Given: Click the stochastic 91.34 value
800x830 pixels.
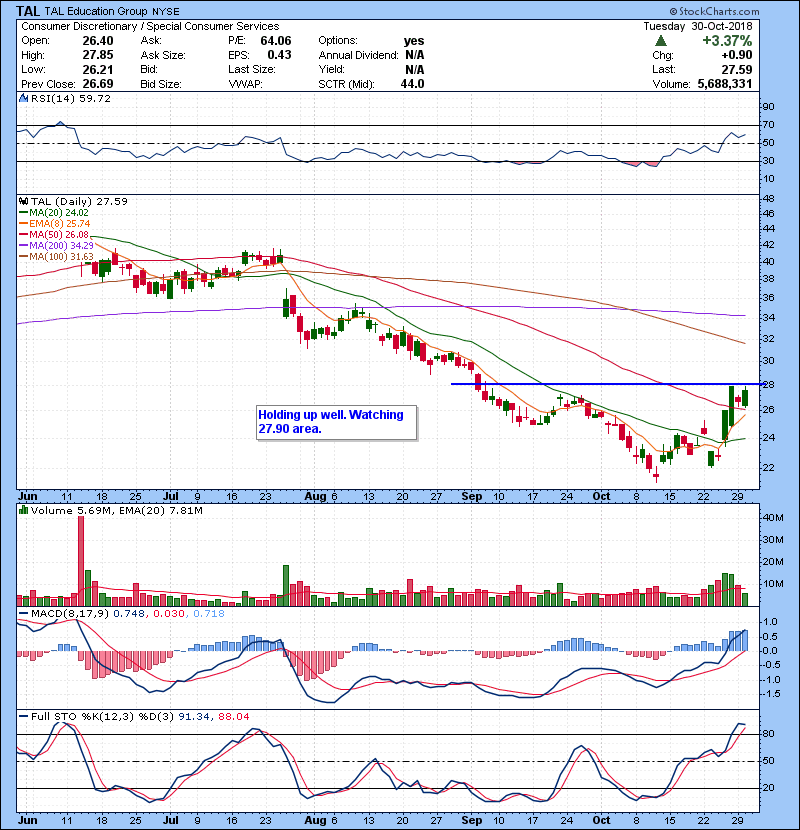Looking at the screenshot, I should (193, 717).
